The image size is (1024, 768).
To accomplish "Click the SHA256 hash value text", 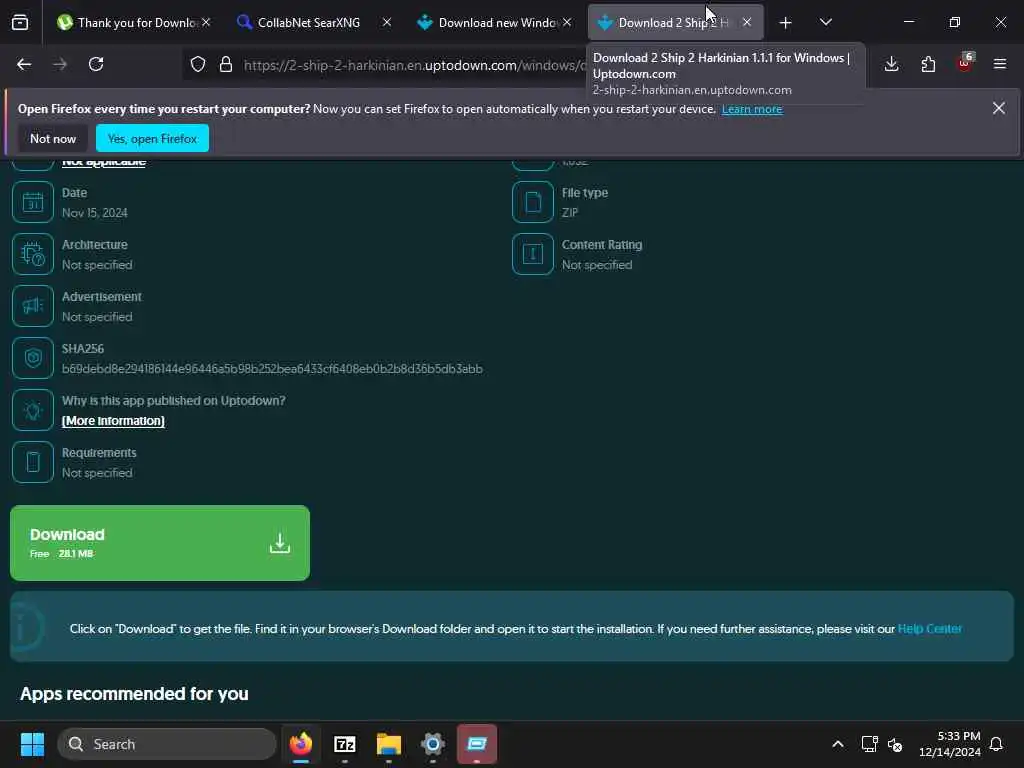I will (272, 369).
